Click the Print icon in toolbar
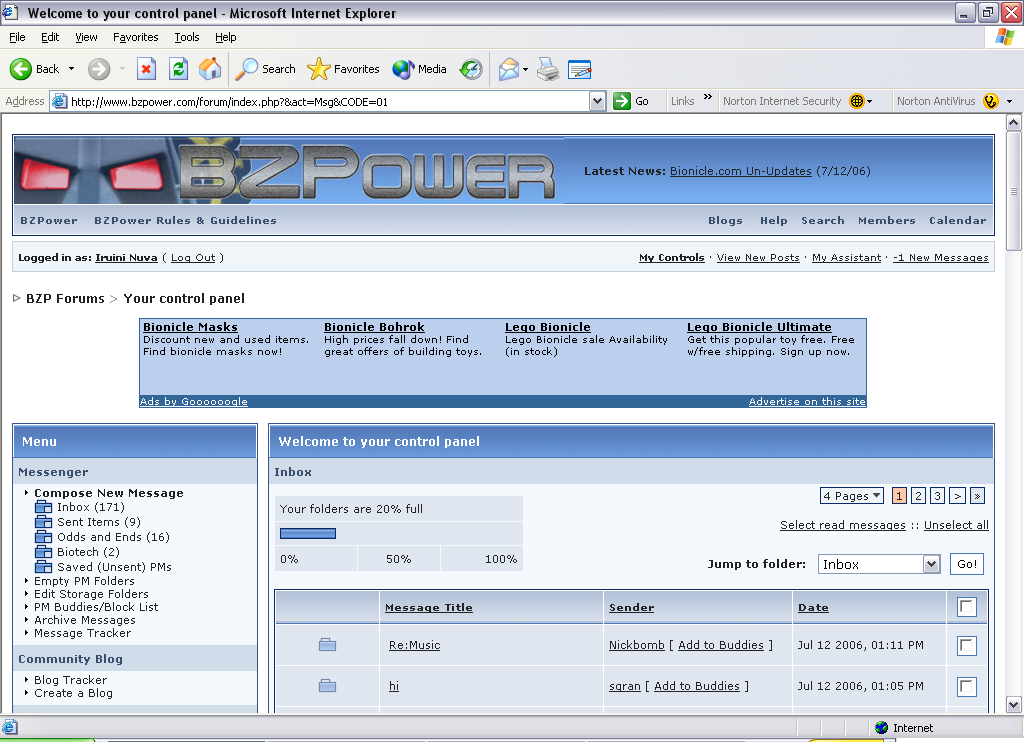The height and width of the screenshot is (742, 1024). (x=547, y=69)
